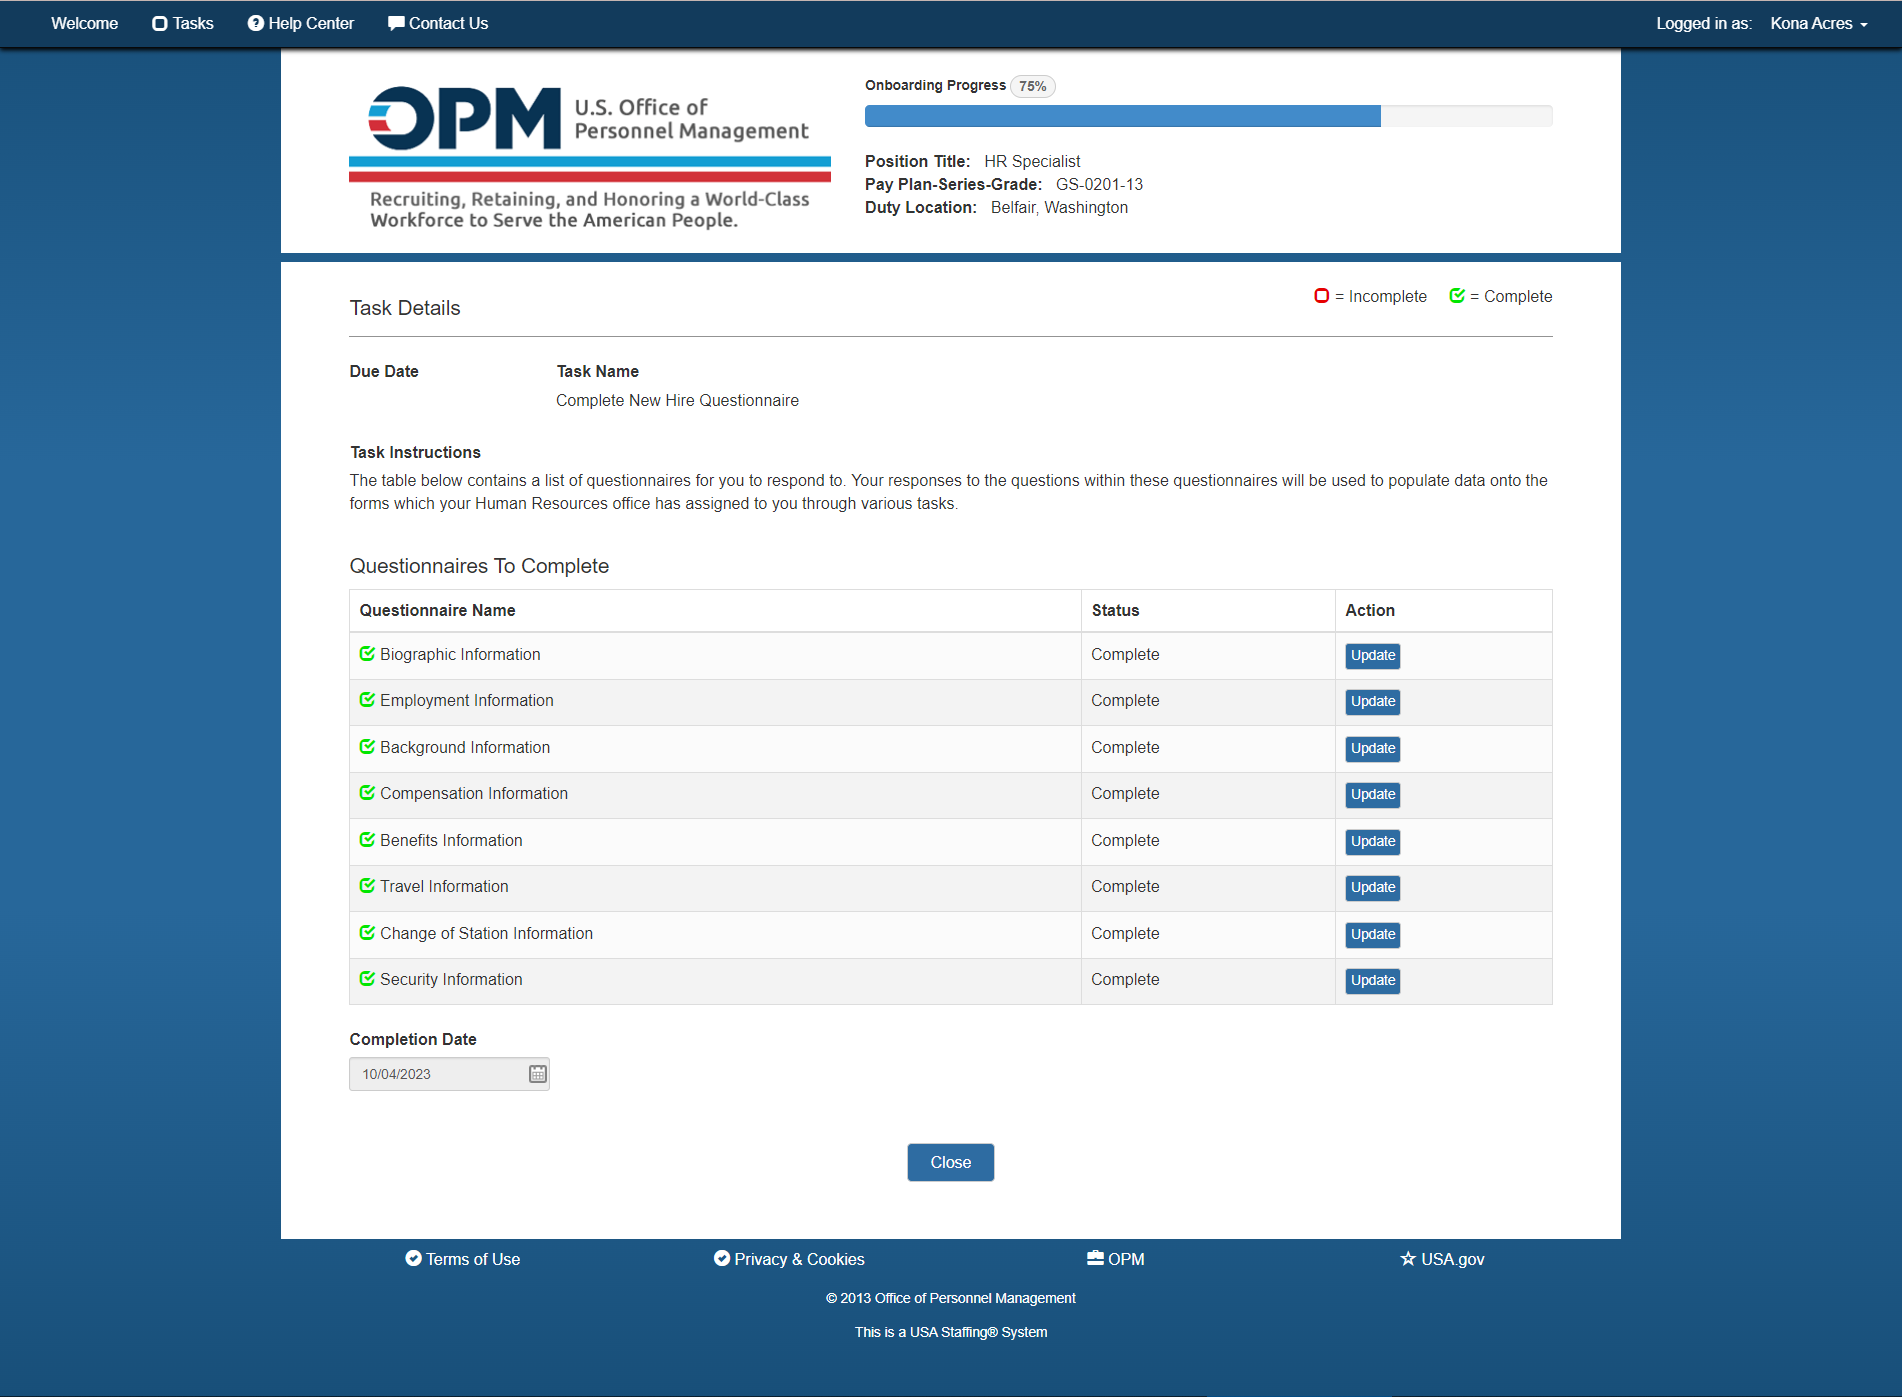The height and width of the screenshot is (1397, 1902).
Task: Select the 'Change of Station Information' row text
Action: [x=486, y=933]
